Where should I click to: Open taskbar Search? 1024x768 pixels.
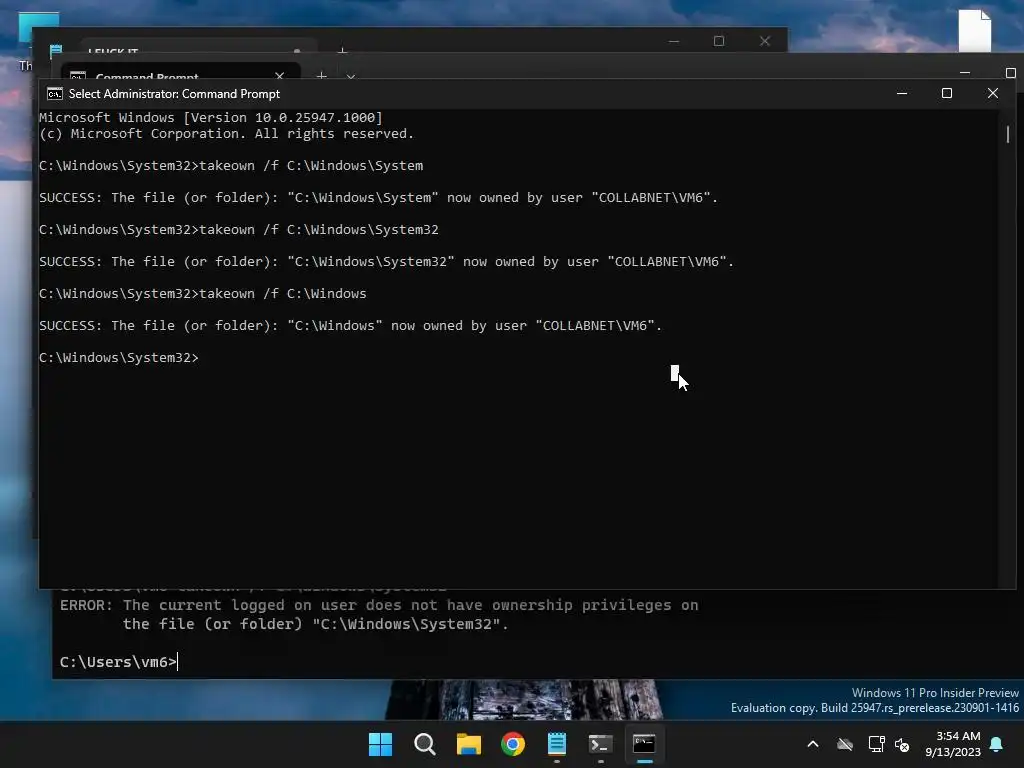tap(424, 744)
